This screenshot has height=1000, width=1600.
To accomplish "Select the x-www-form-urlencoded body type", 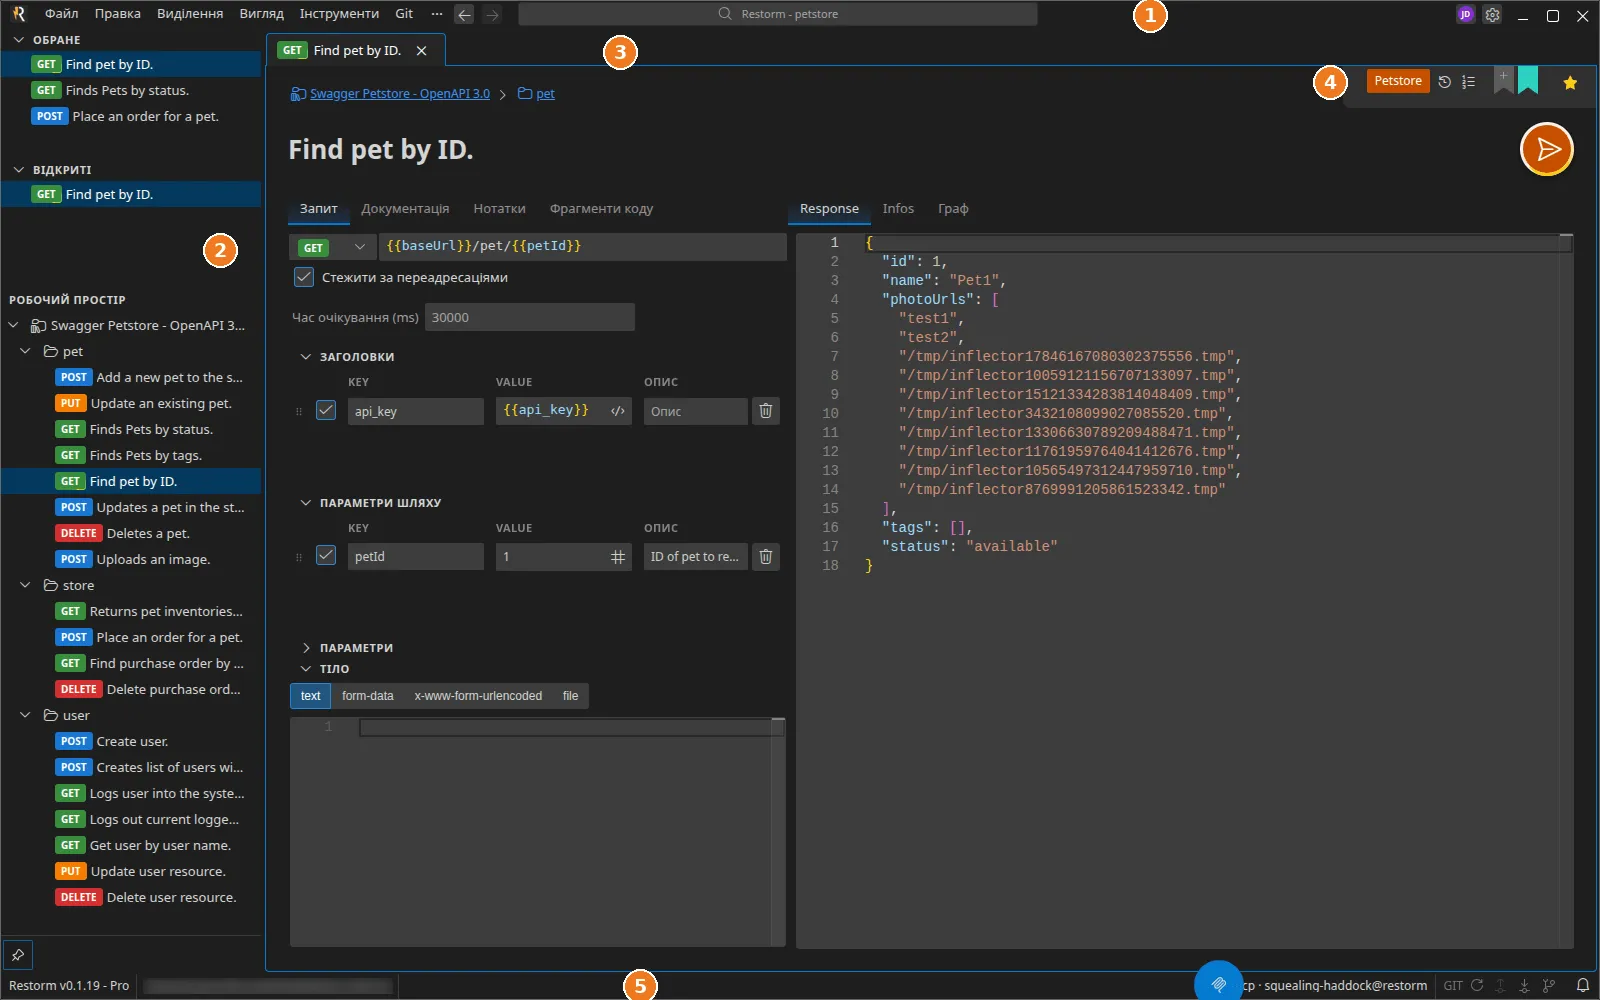I will (478, 696).
